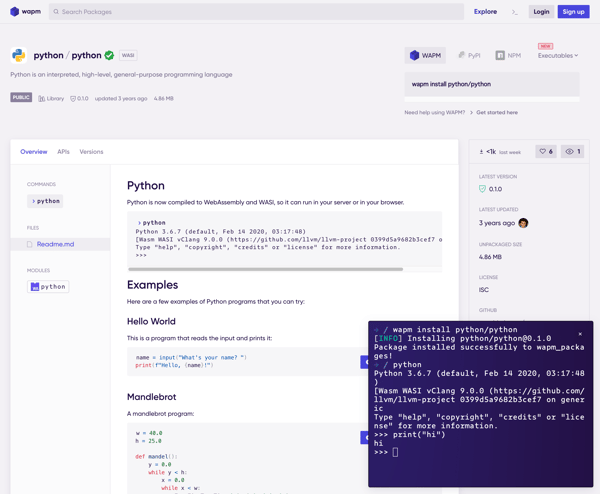600x494 pixels.
Task: Select the PyPI install tab
Action: click(469, 55)
